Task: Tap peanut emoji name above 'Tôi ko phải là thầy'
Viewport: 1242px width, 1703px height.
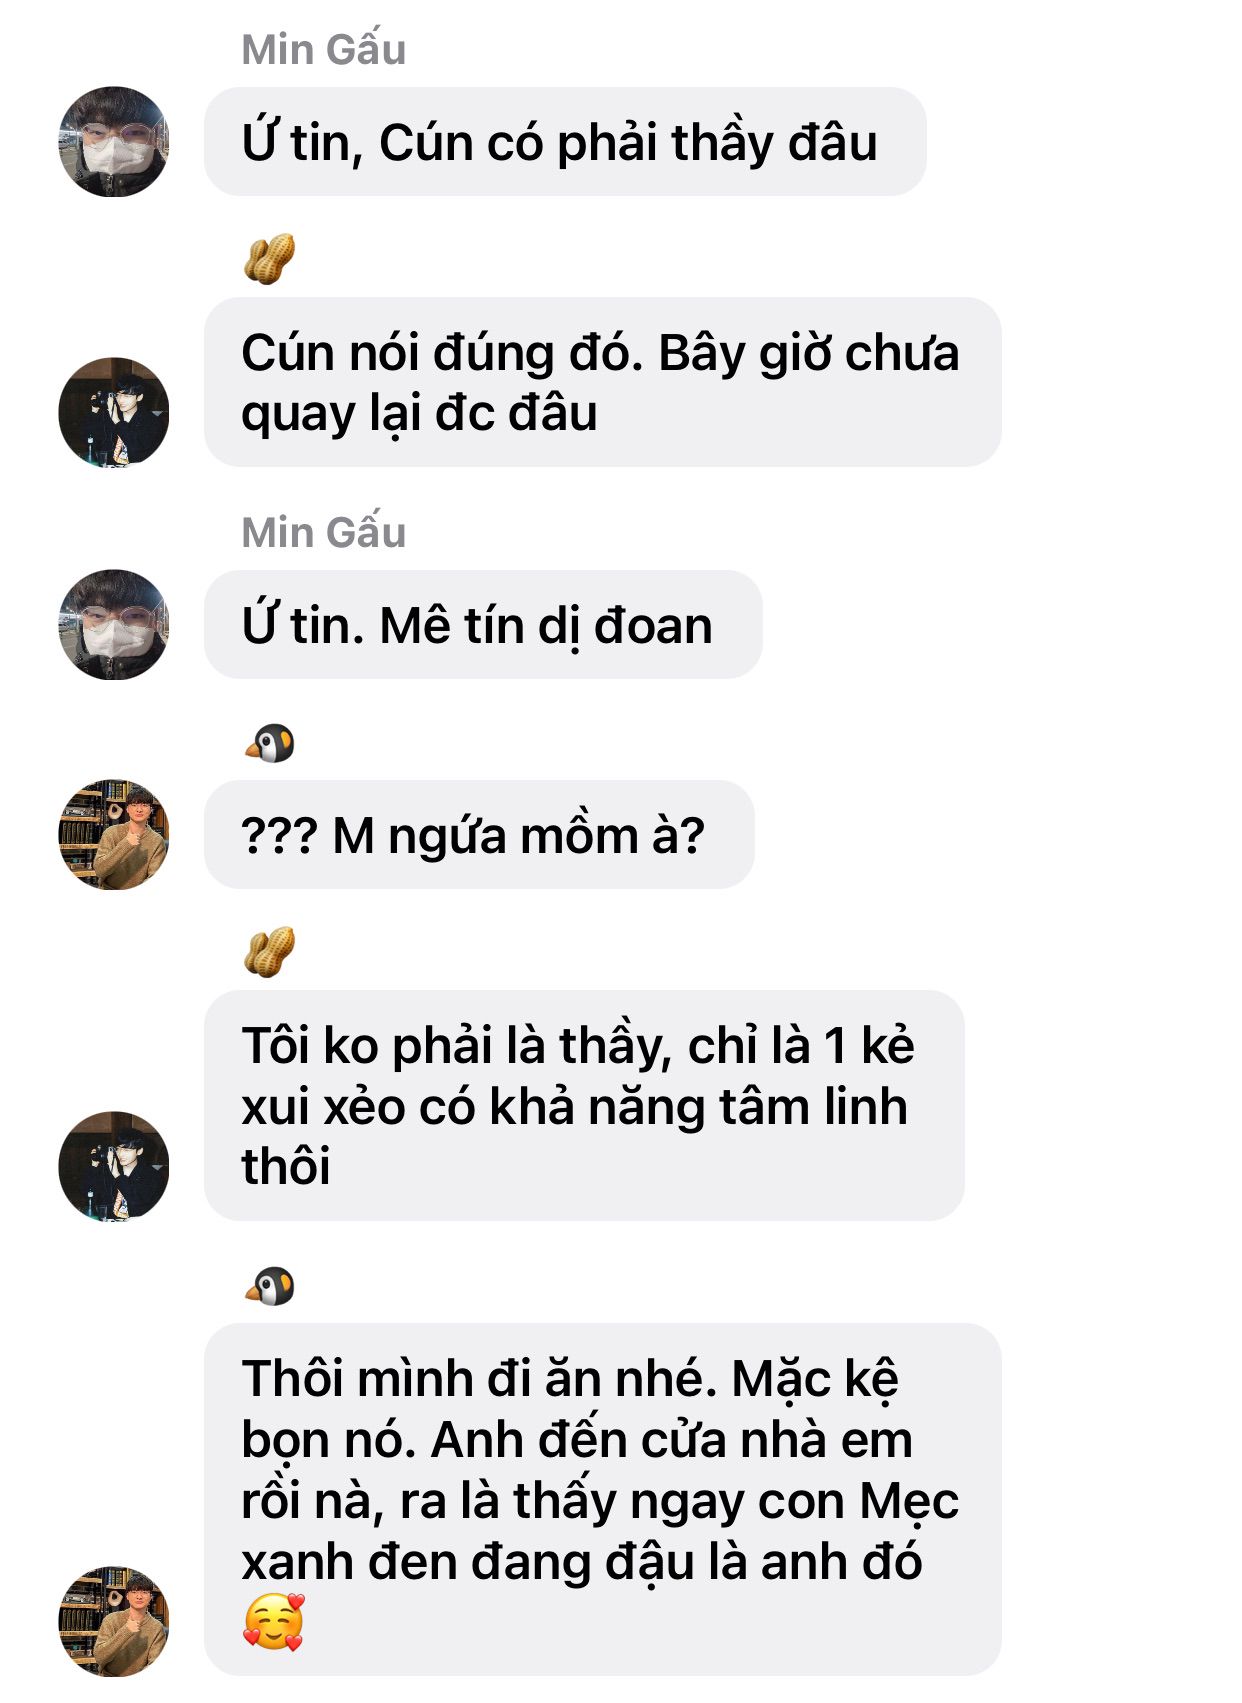Action: coord(270,951)
